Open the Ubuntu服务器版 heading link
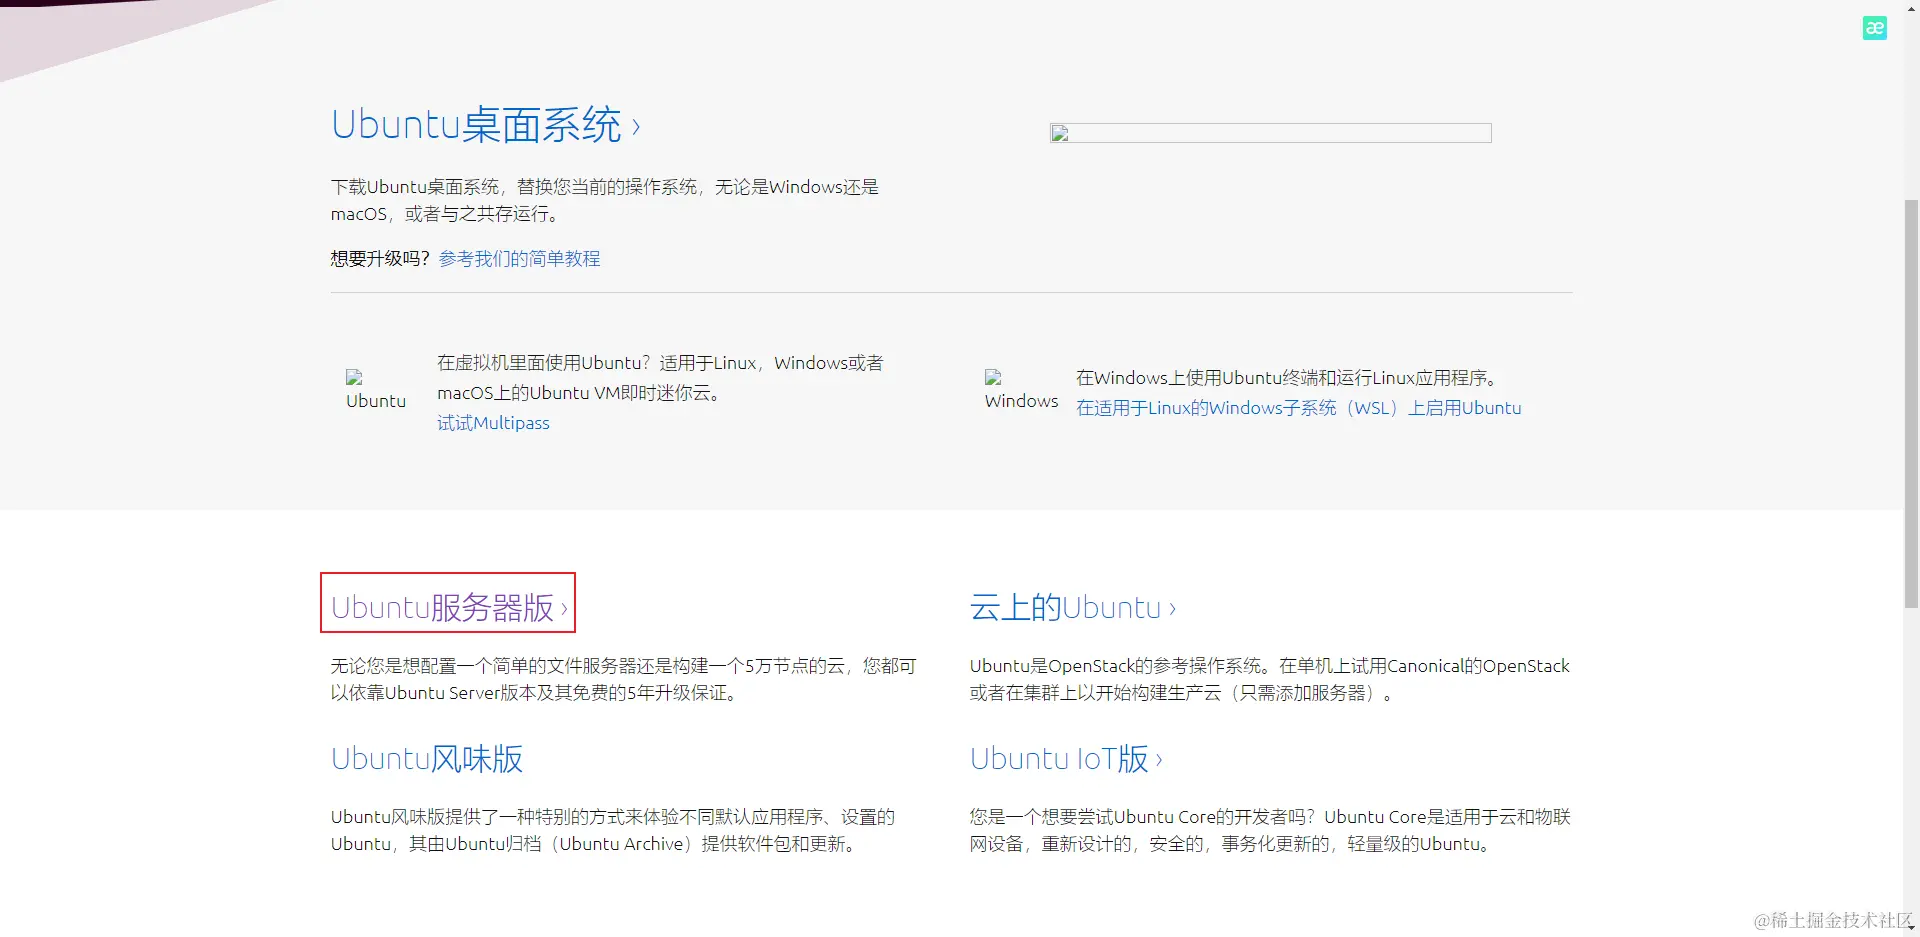1920x937 pixels. 449,607
